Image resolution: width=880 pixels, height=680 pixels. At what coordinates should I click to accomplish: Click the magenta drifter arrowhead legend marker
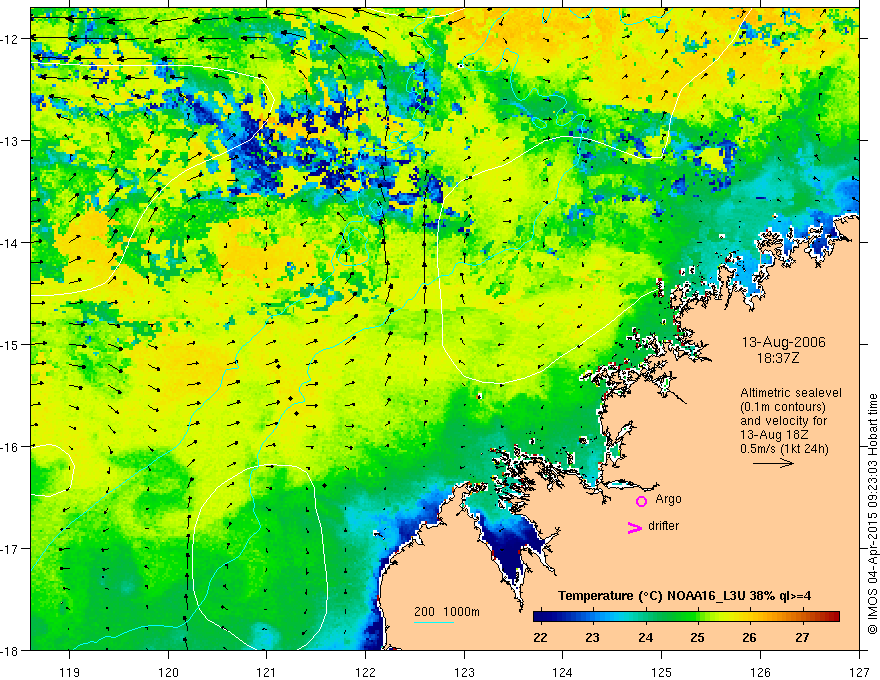[634, 527]
